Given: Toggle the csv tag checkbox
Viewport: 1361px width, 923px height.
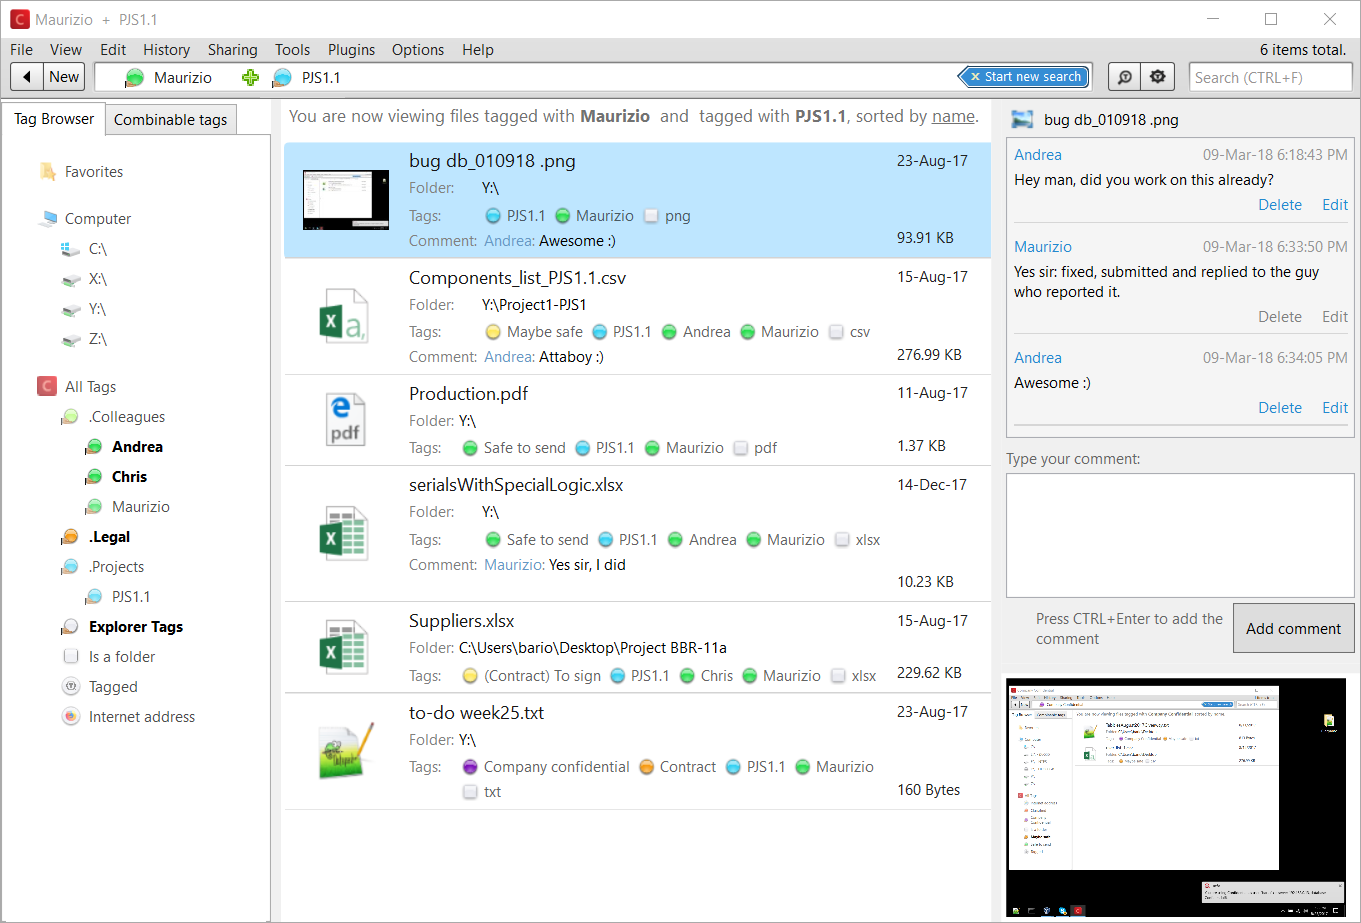Looking at the screenshot, I should pyautogui.click(x=836, y=332).
